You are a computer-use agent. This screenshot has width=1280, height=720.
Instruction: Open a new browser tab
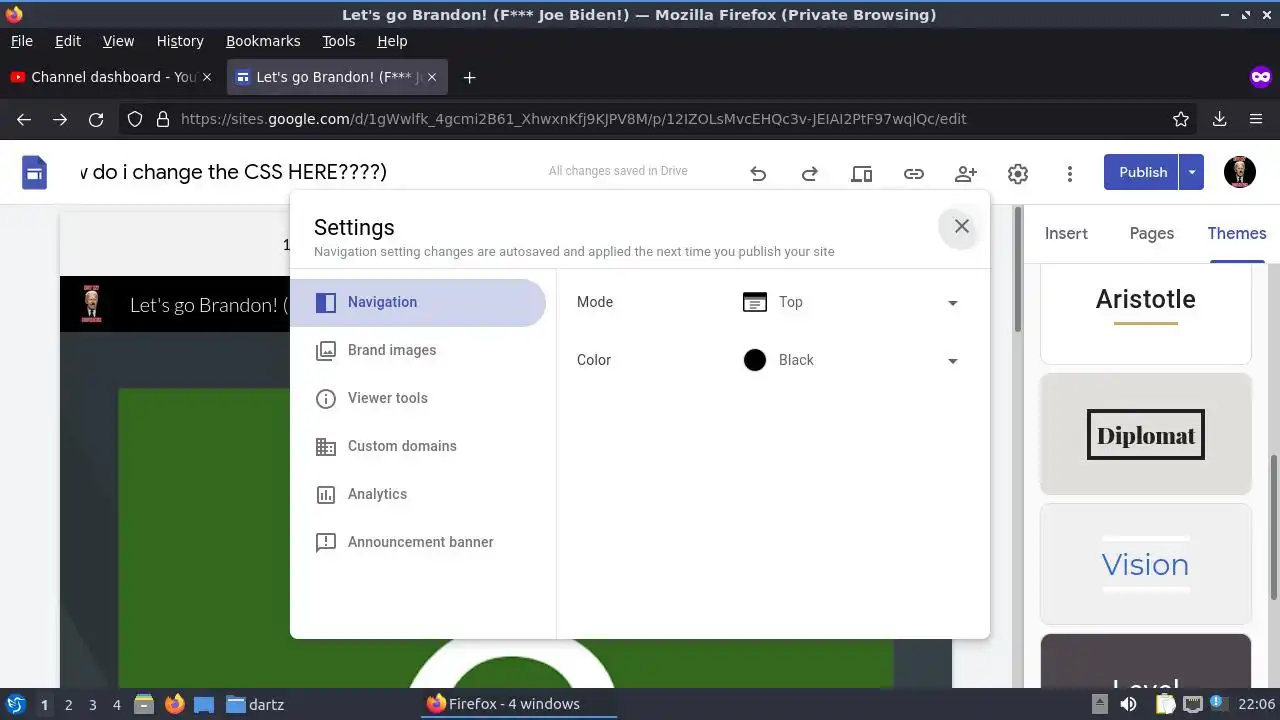coord(469,77)
